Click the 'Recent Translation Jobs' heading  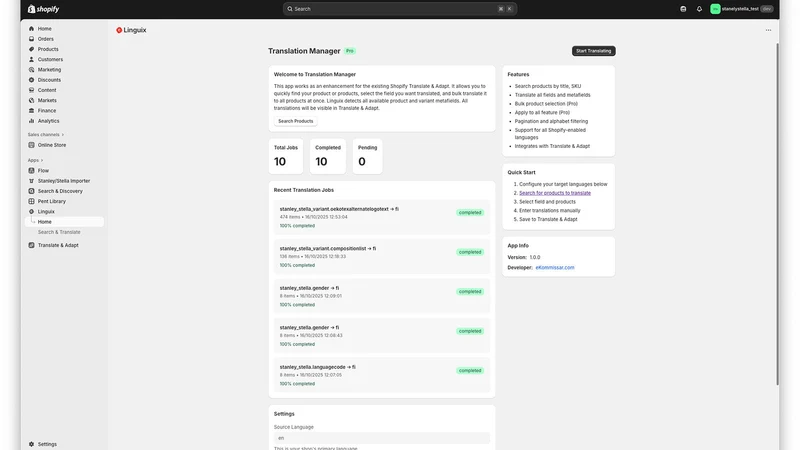(304, 190)
